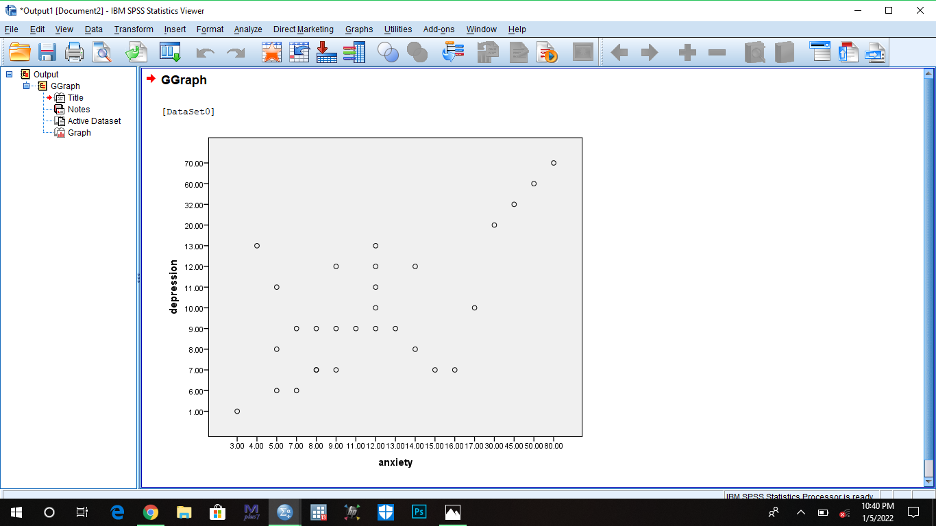This screenshot has height=526, width=936.
Task: Click the Show book magnifier icon
Action: [x=755, y=53]
